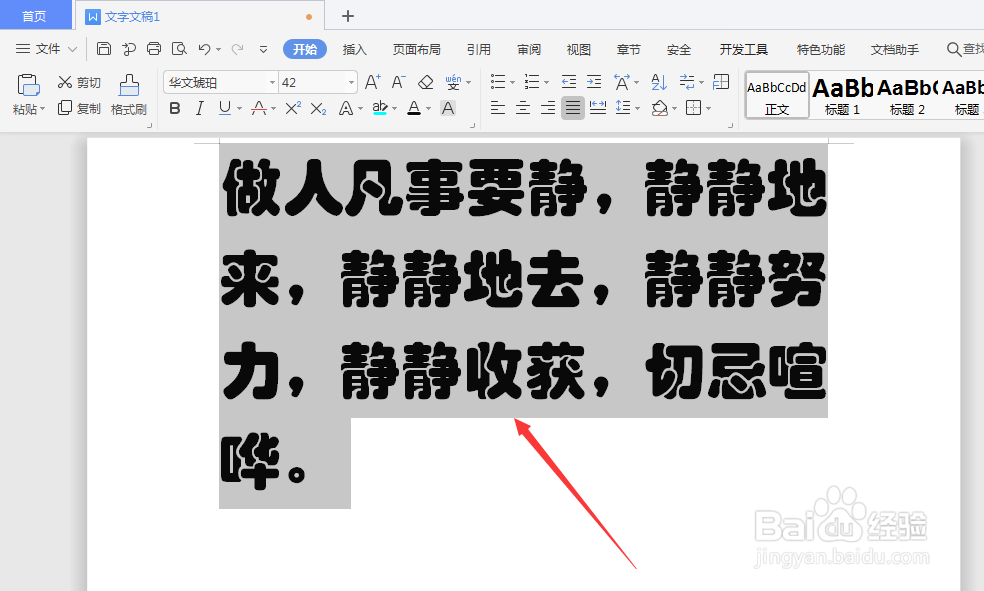Expand the 粘贴 paste options arrow

(43, 109)
